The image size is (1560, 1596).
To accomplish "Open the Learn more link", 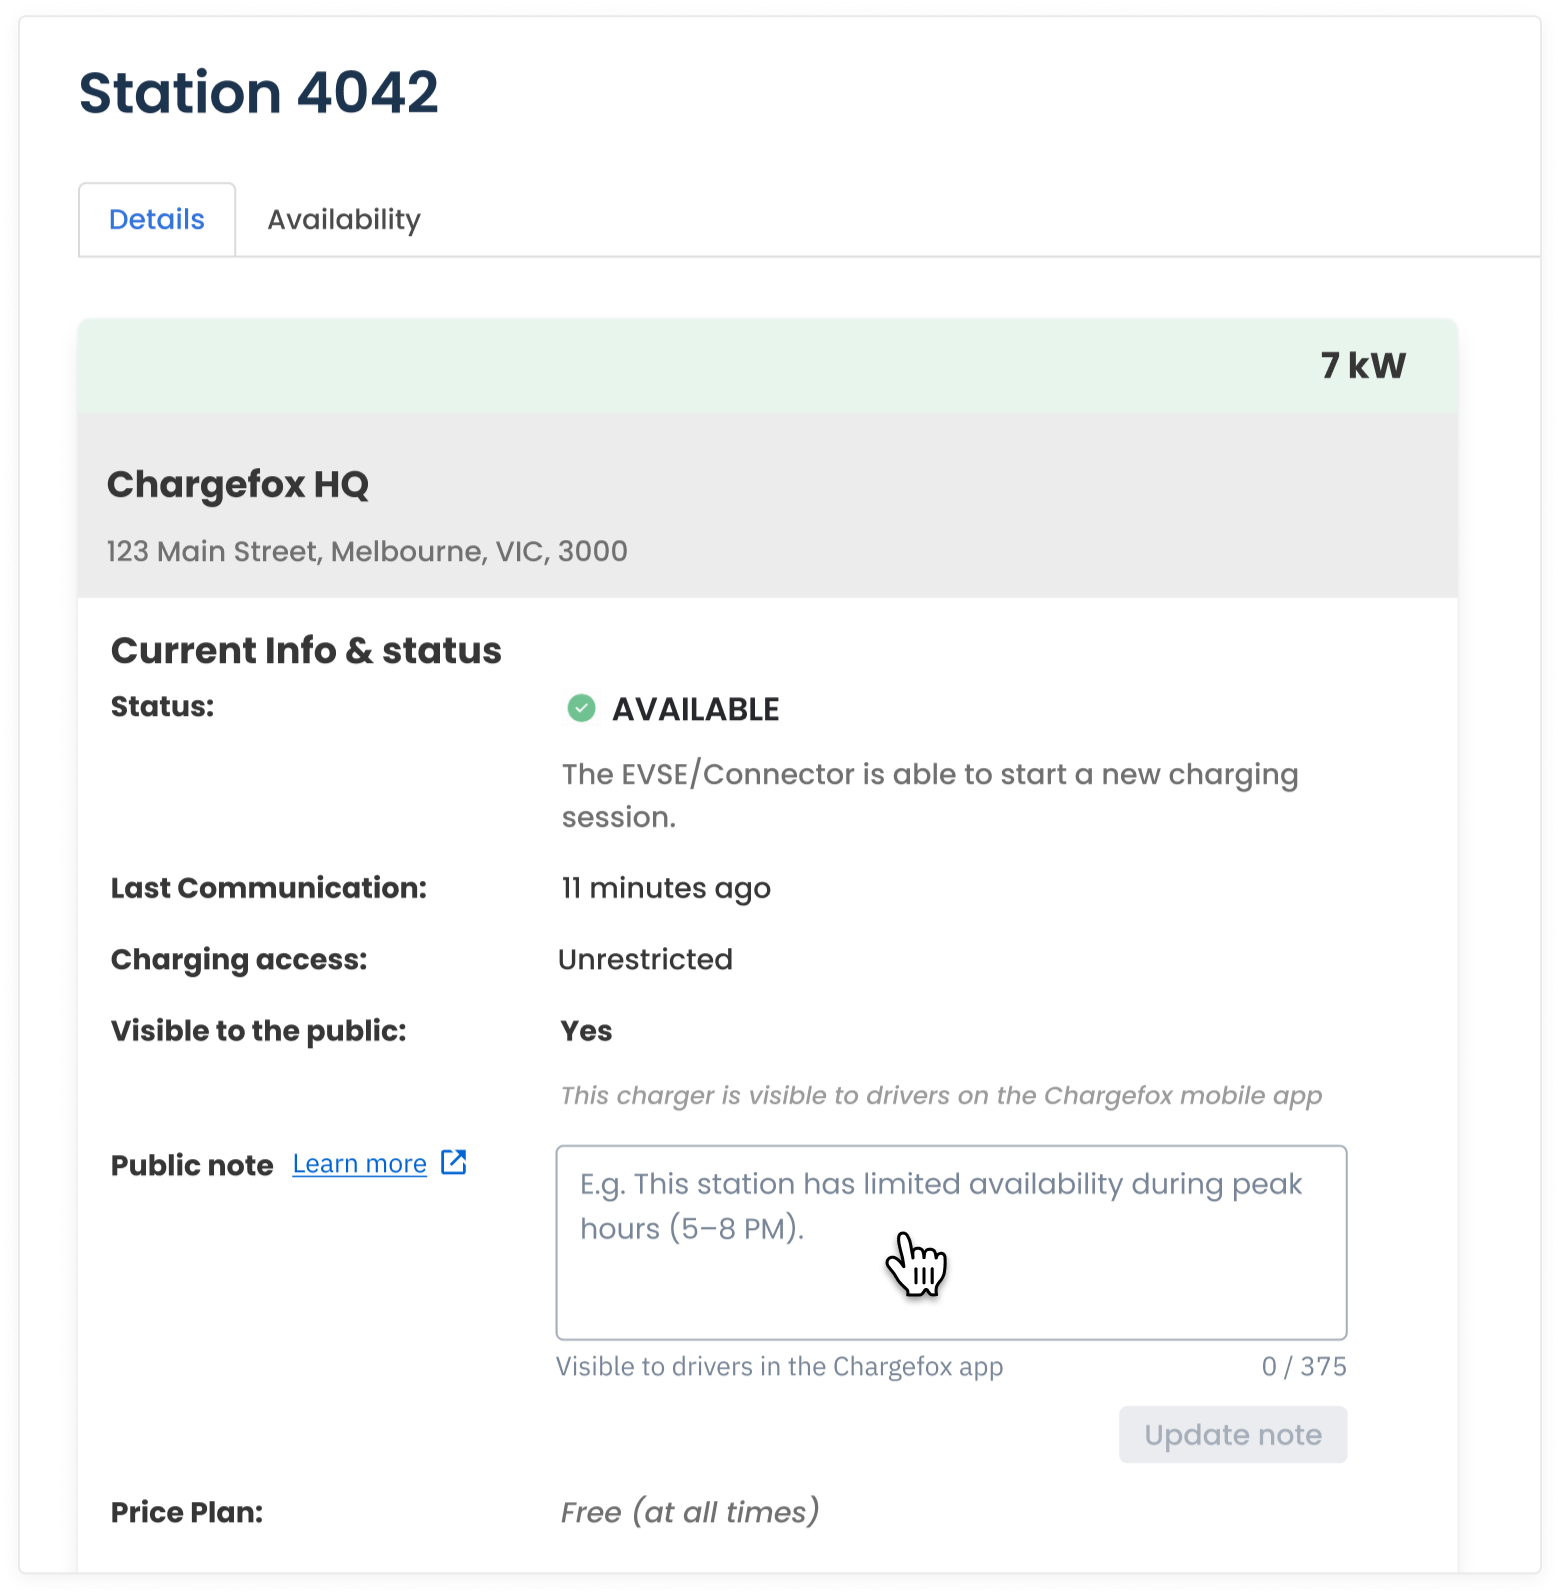I will 359,1164.
